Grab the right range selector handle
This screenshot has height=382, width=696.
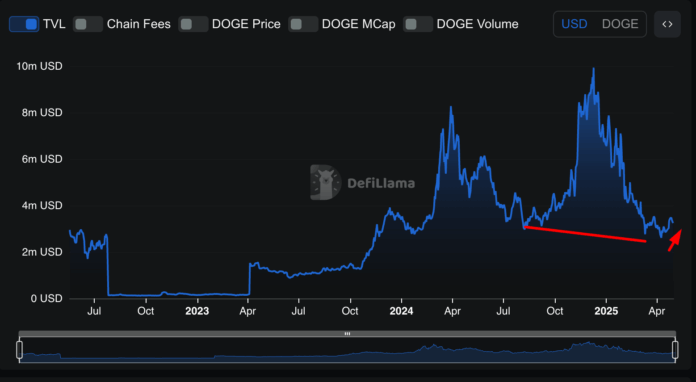tap(675, 350)
